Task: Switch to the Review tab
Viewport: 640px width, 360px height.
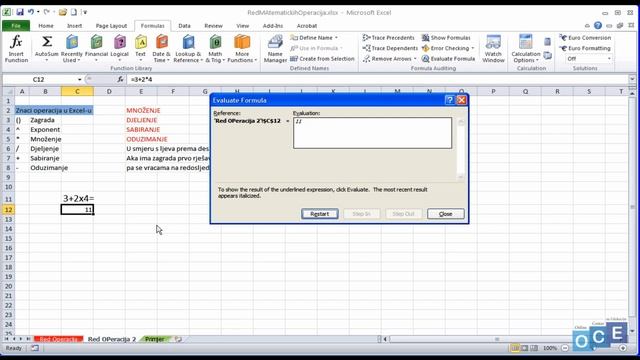Action: pos(213,26)
